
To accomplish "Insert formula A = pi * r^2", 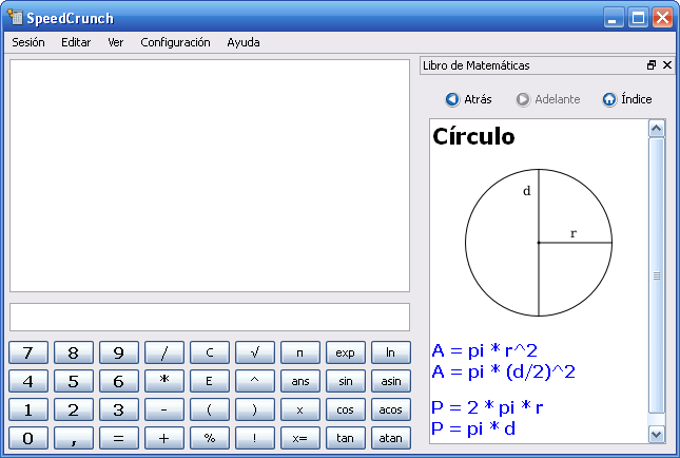I will pyautogui.click(x=484, y=350).
